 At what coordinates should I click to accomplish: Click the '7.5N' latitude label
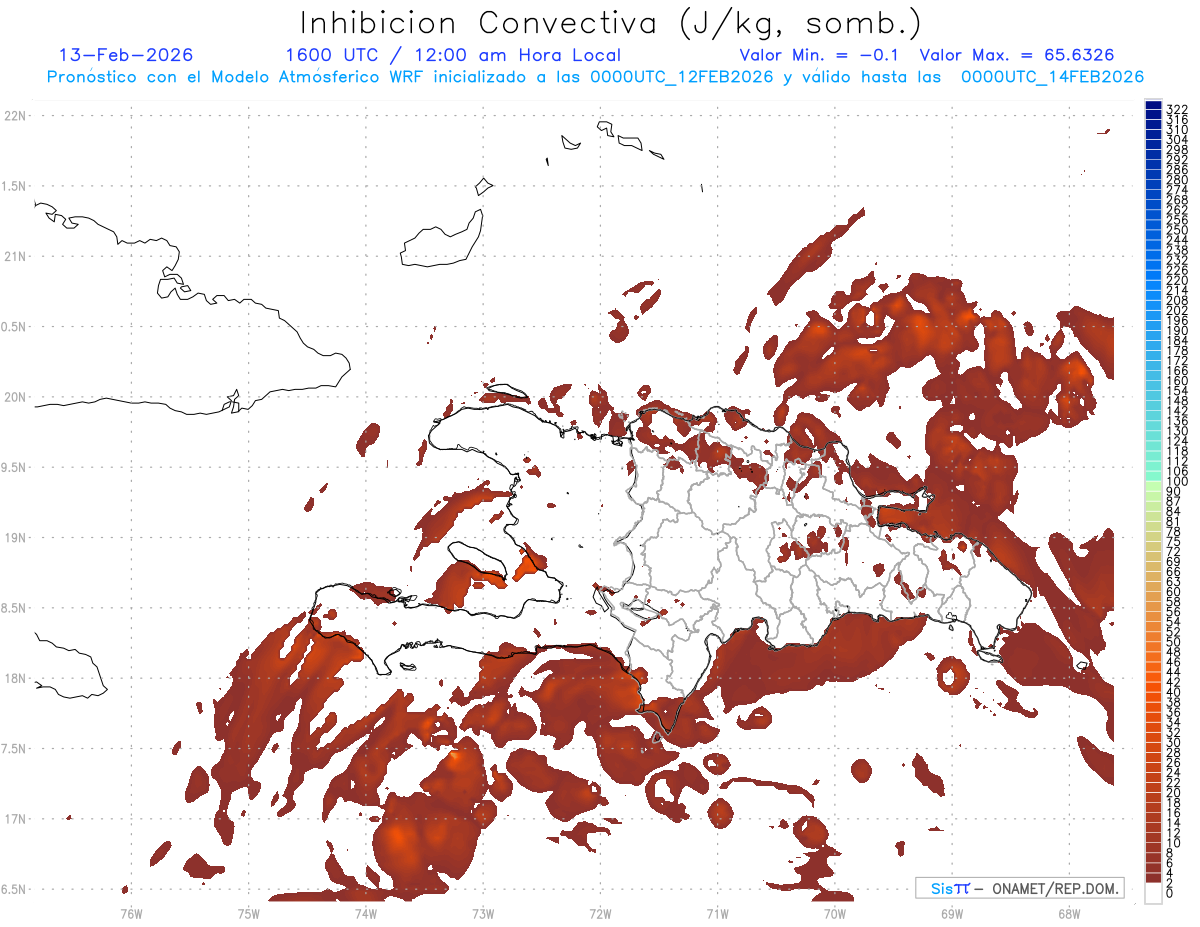[x=15, y=749]
